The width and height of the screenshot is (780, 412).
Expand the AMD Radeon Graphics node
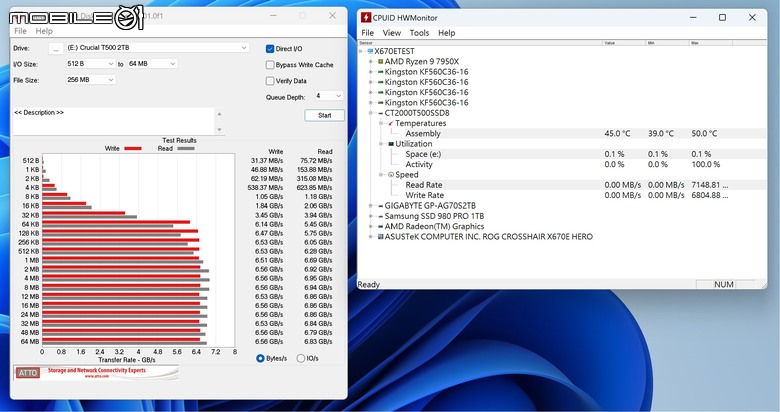click(x=371, y=226)
